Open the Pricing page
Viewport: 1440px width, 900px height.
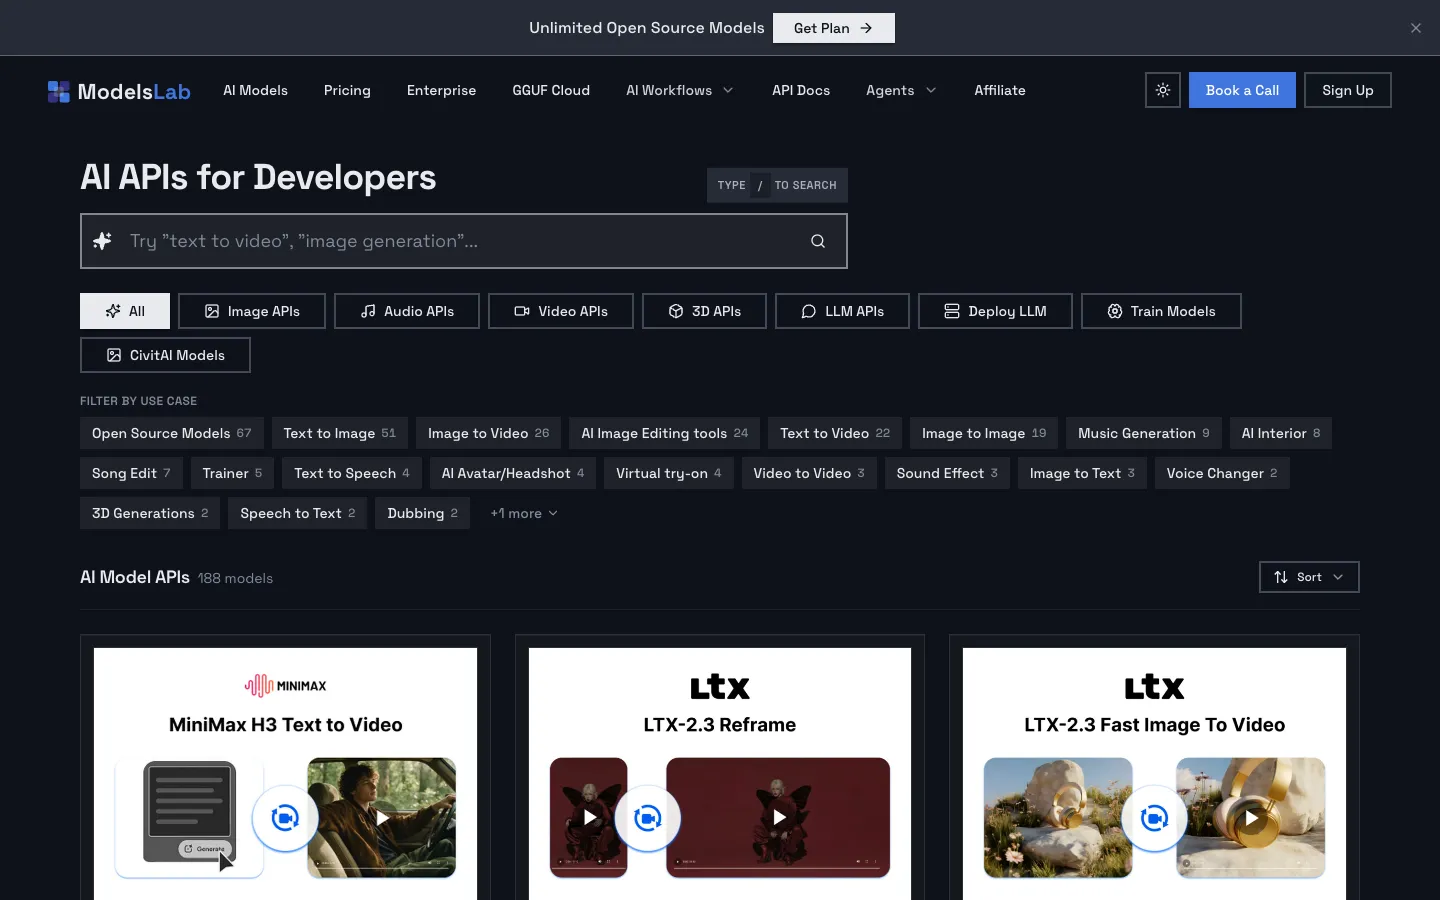click(x=347, y=90)
